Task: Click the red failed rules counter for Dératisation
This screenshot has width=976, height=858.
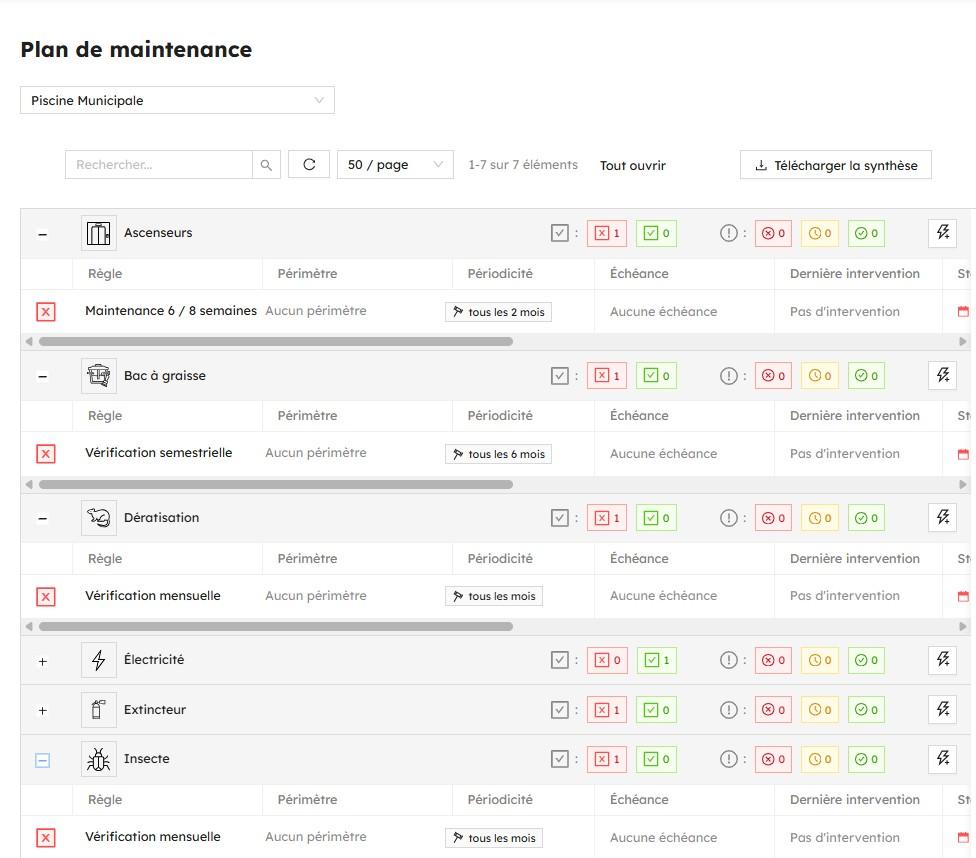Action: tap(605, 517)
